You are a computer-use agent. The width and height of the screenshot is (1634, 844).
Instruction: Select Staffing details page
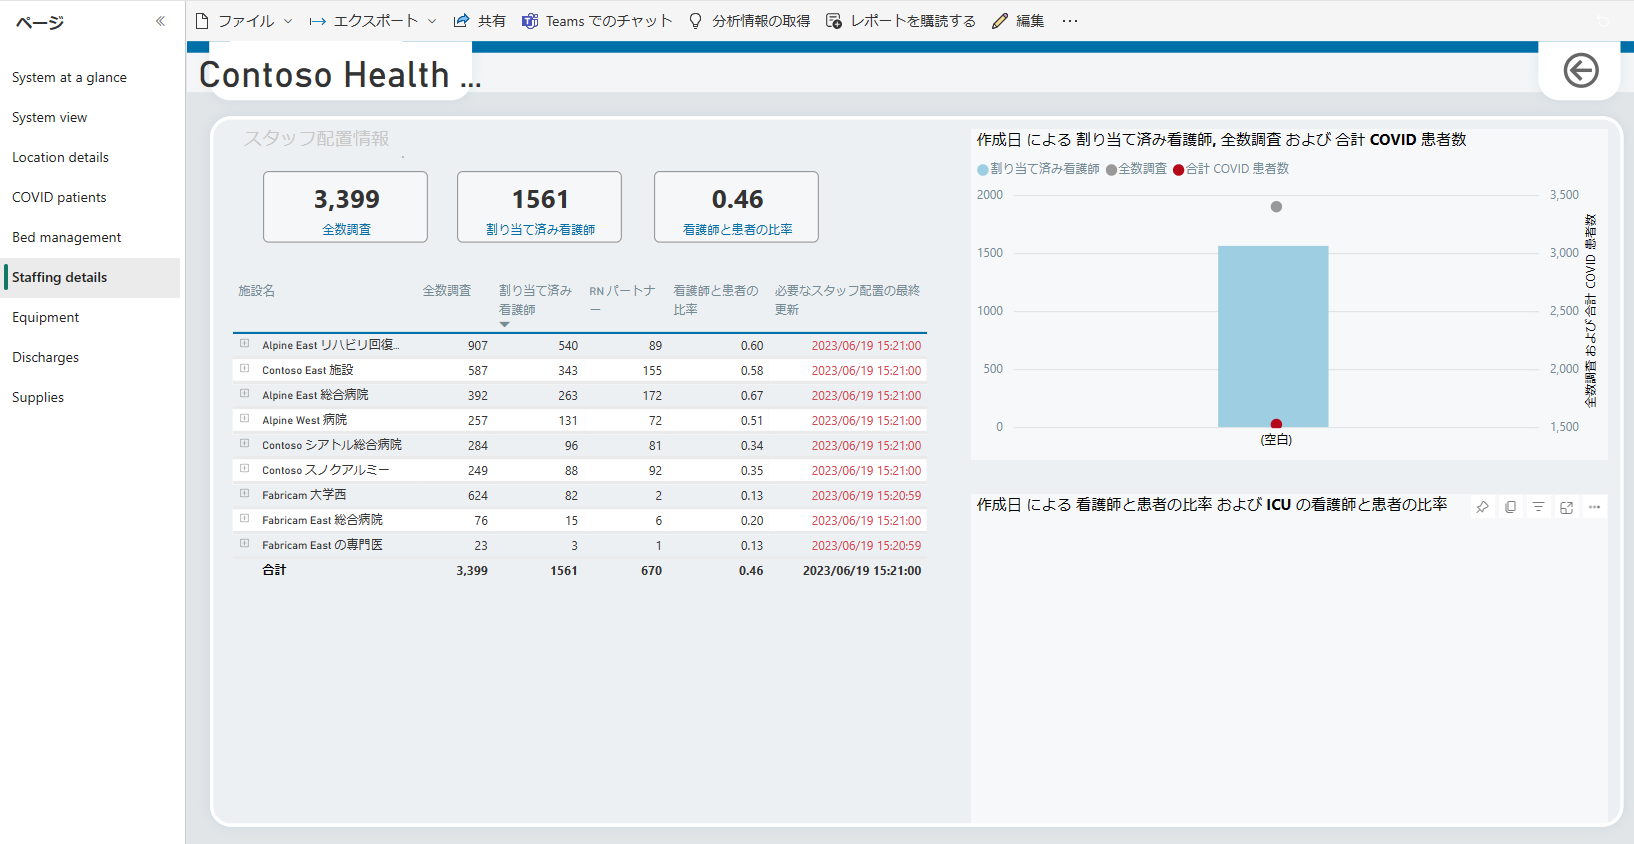click(90, 277)
